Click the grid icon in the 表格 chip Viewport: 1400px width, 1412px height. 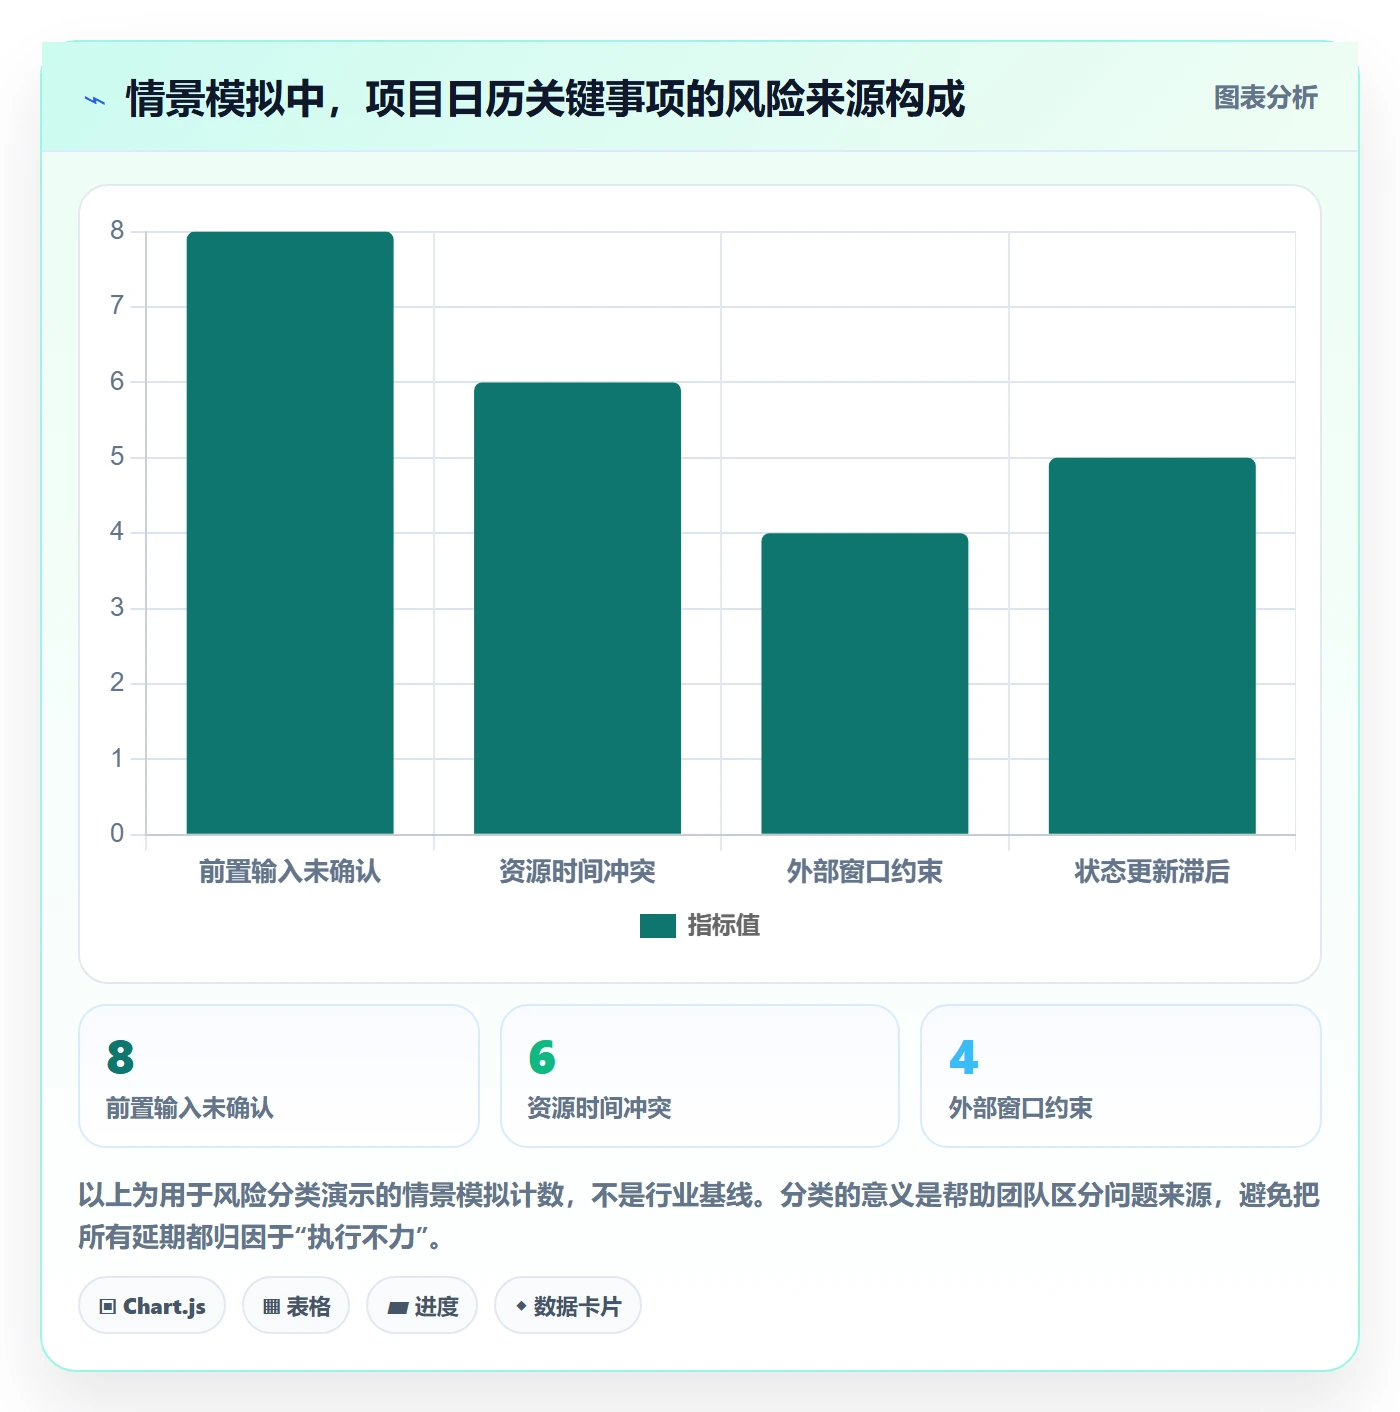[271, 1307]
